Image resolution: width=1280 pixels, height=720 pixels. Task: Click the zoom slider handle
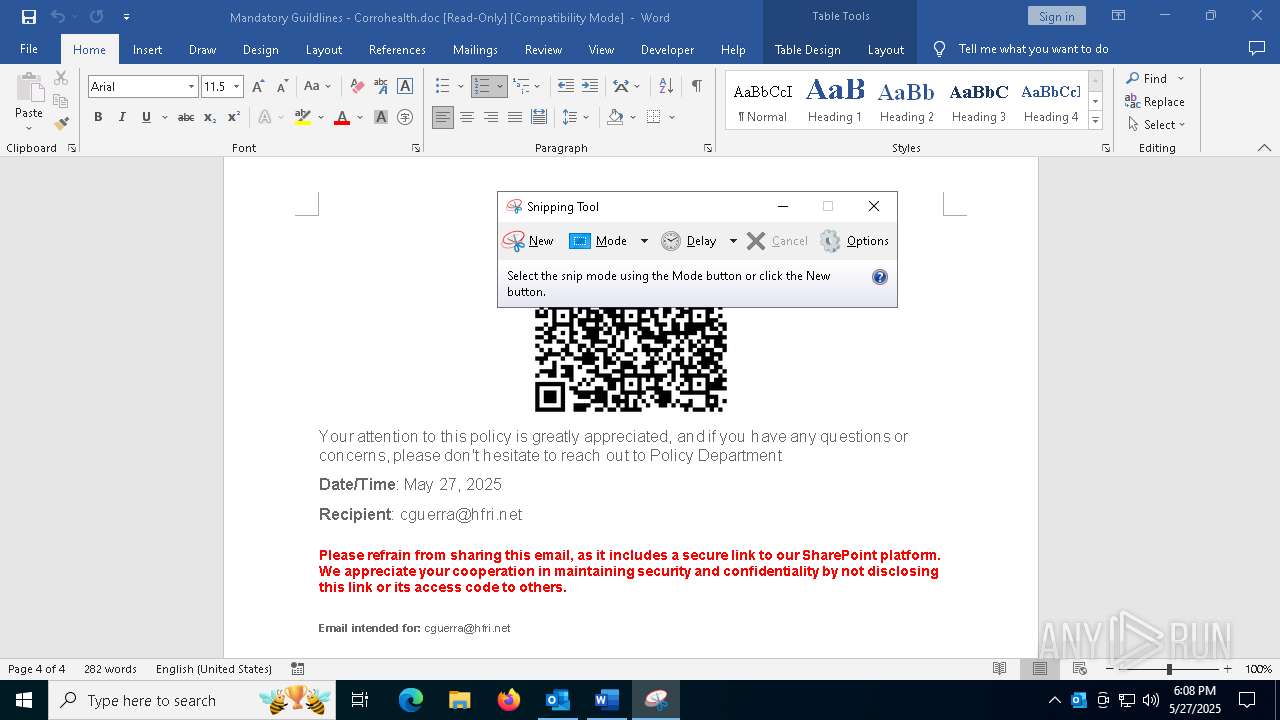tap(1169, 669)
